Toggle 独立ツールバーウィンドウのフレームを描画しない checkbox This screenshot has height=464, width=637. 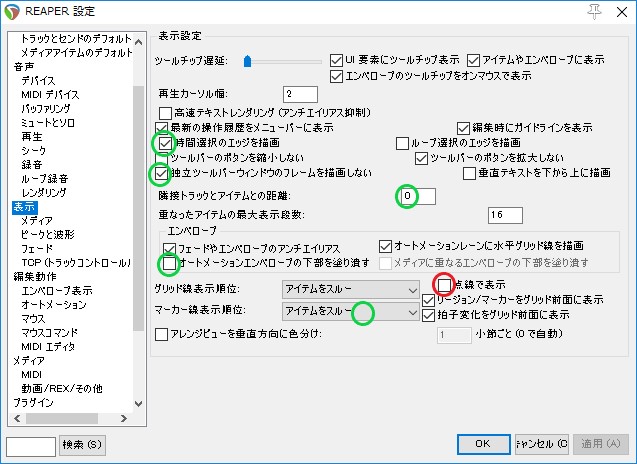pyautogui.click(x=162, y=173)
